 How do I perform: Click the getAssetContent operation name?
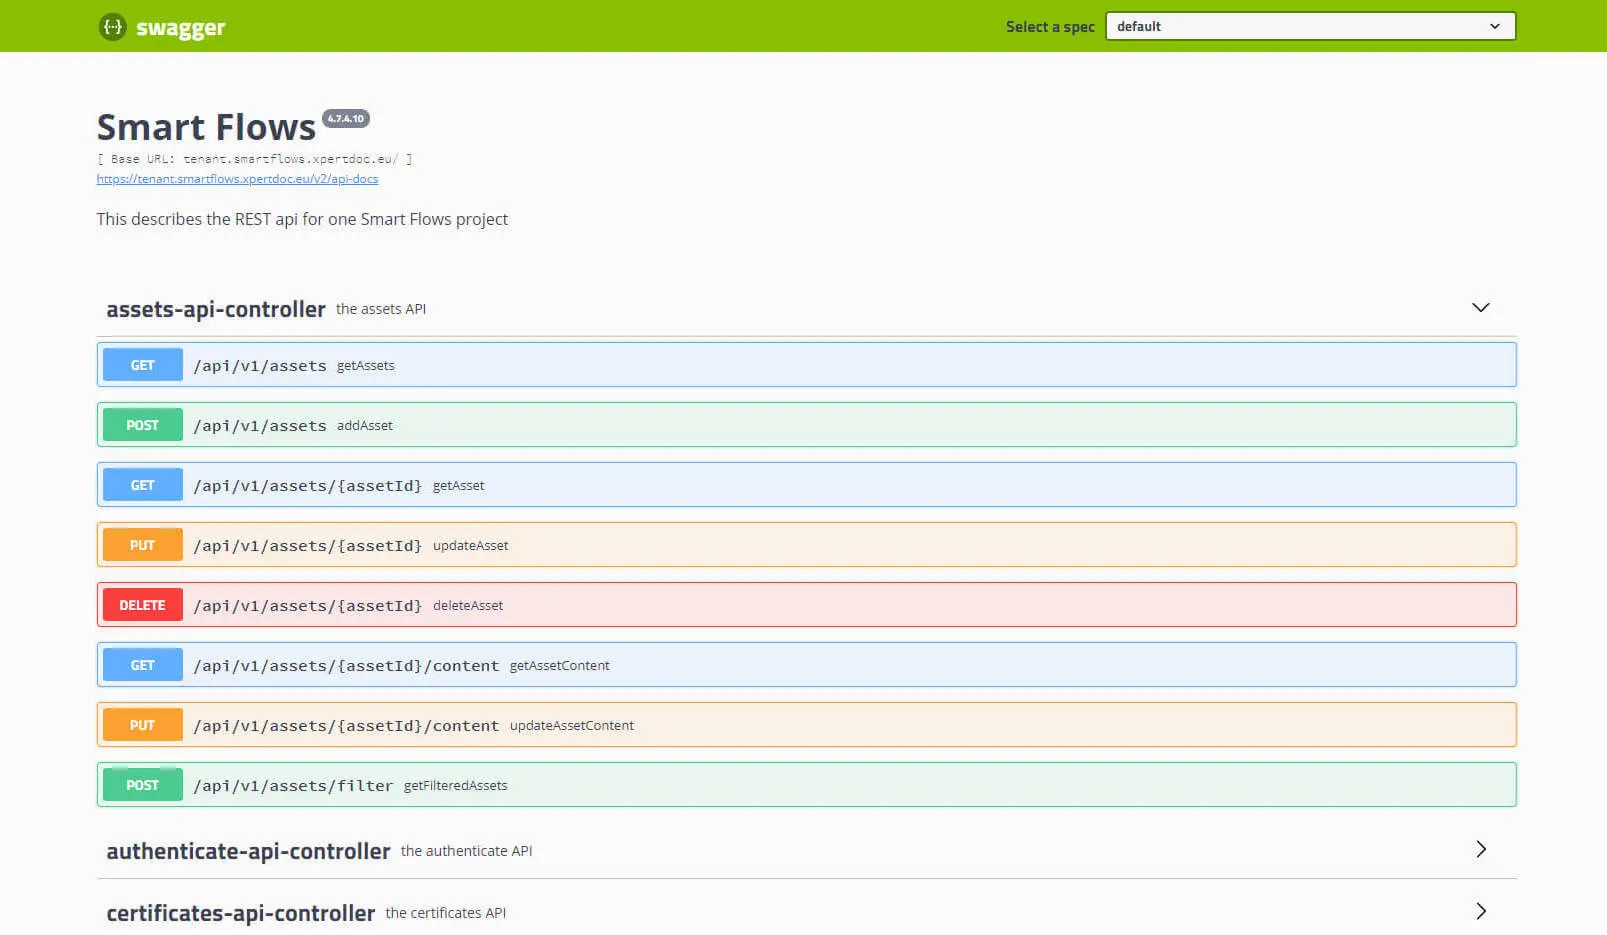560,666
